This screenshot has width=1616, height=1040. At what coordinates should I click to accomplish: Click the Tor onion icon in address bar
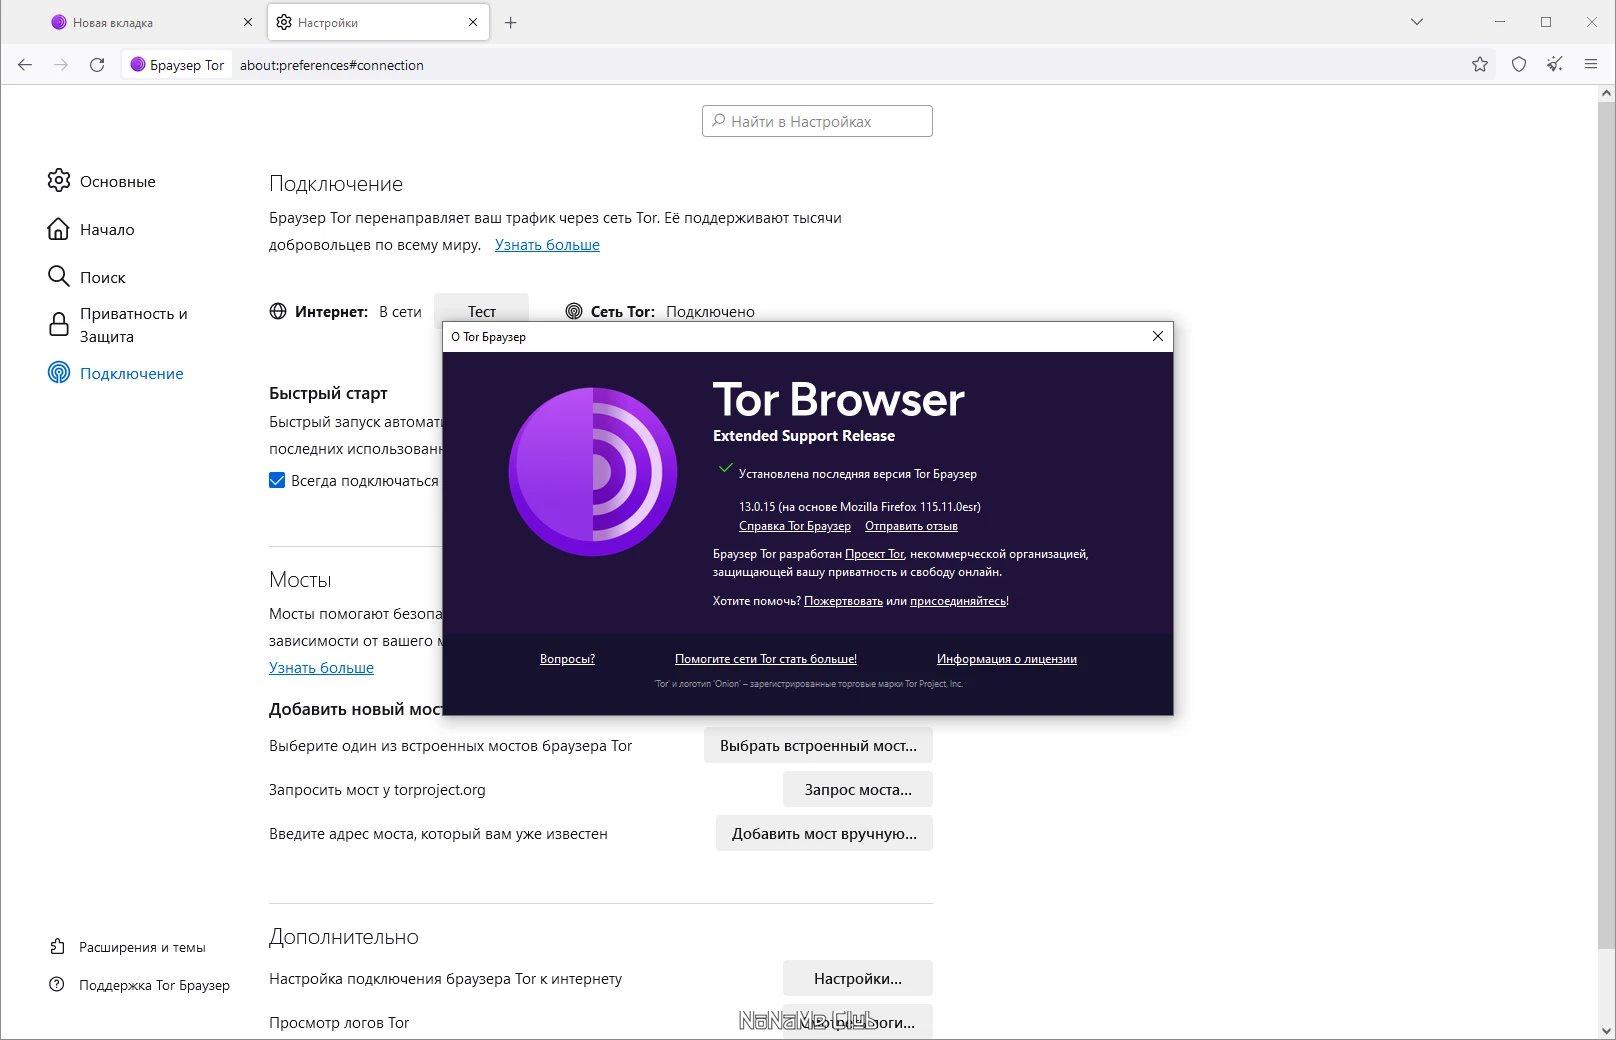pos(138,65)
